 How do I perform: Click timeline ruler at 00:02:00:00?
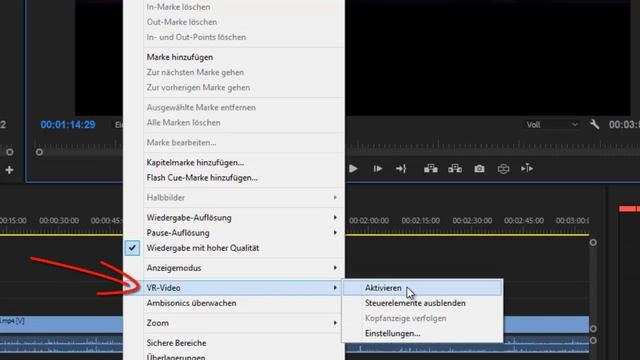369,220
